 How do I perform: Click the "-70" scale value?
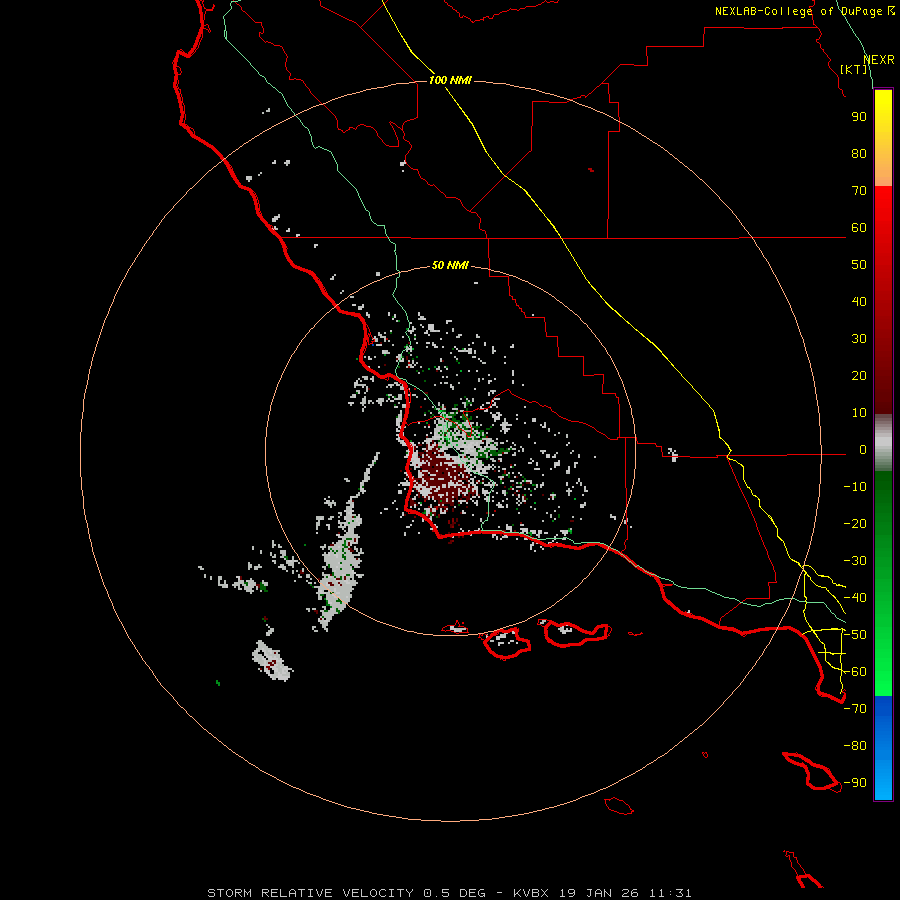[855, 709]
